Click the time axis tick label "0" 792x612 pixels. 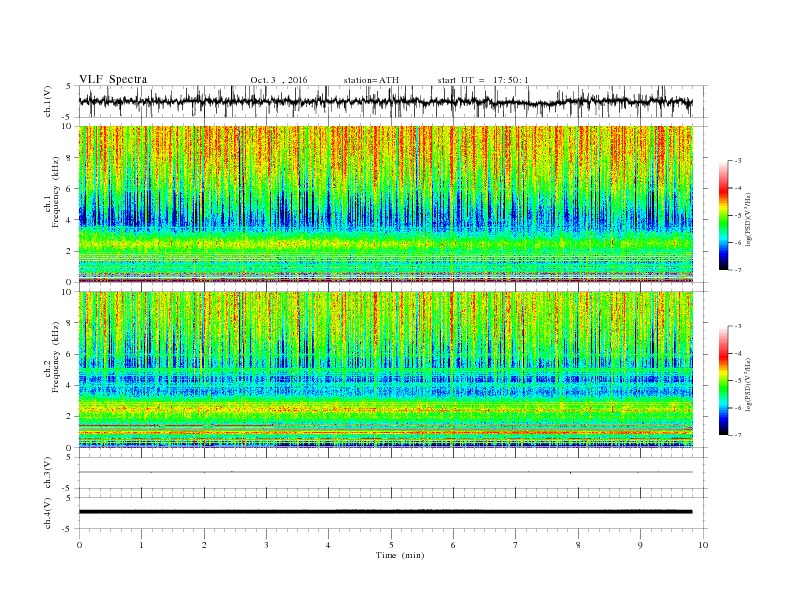[79, 545]
